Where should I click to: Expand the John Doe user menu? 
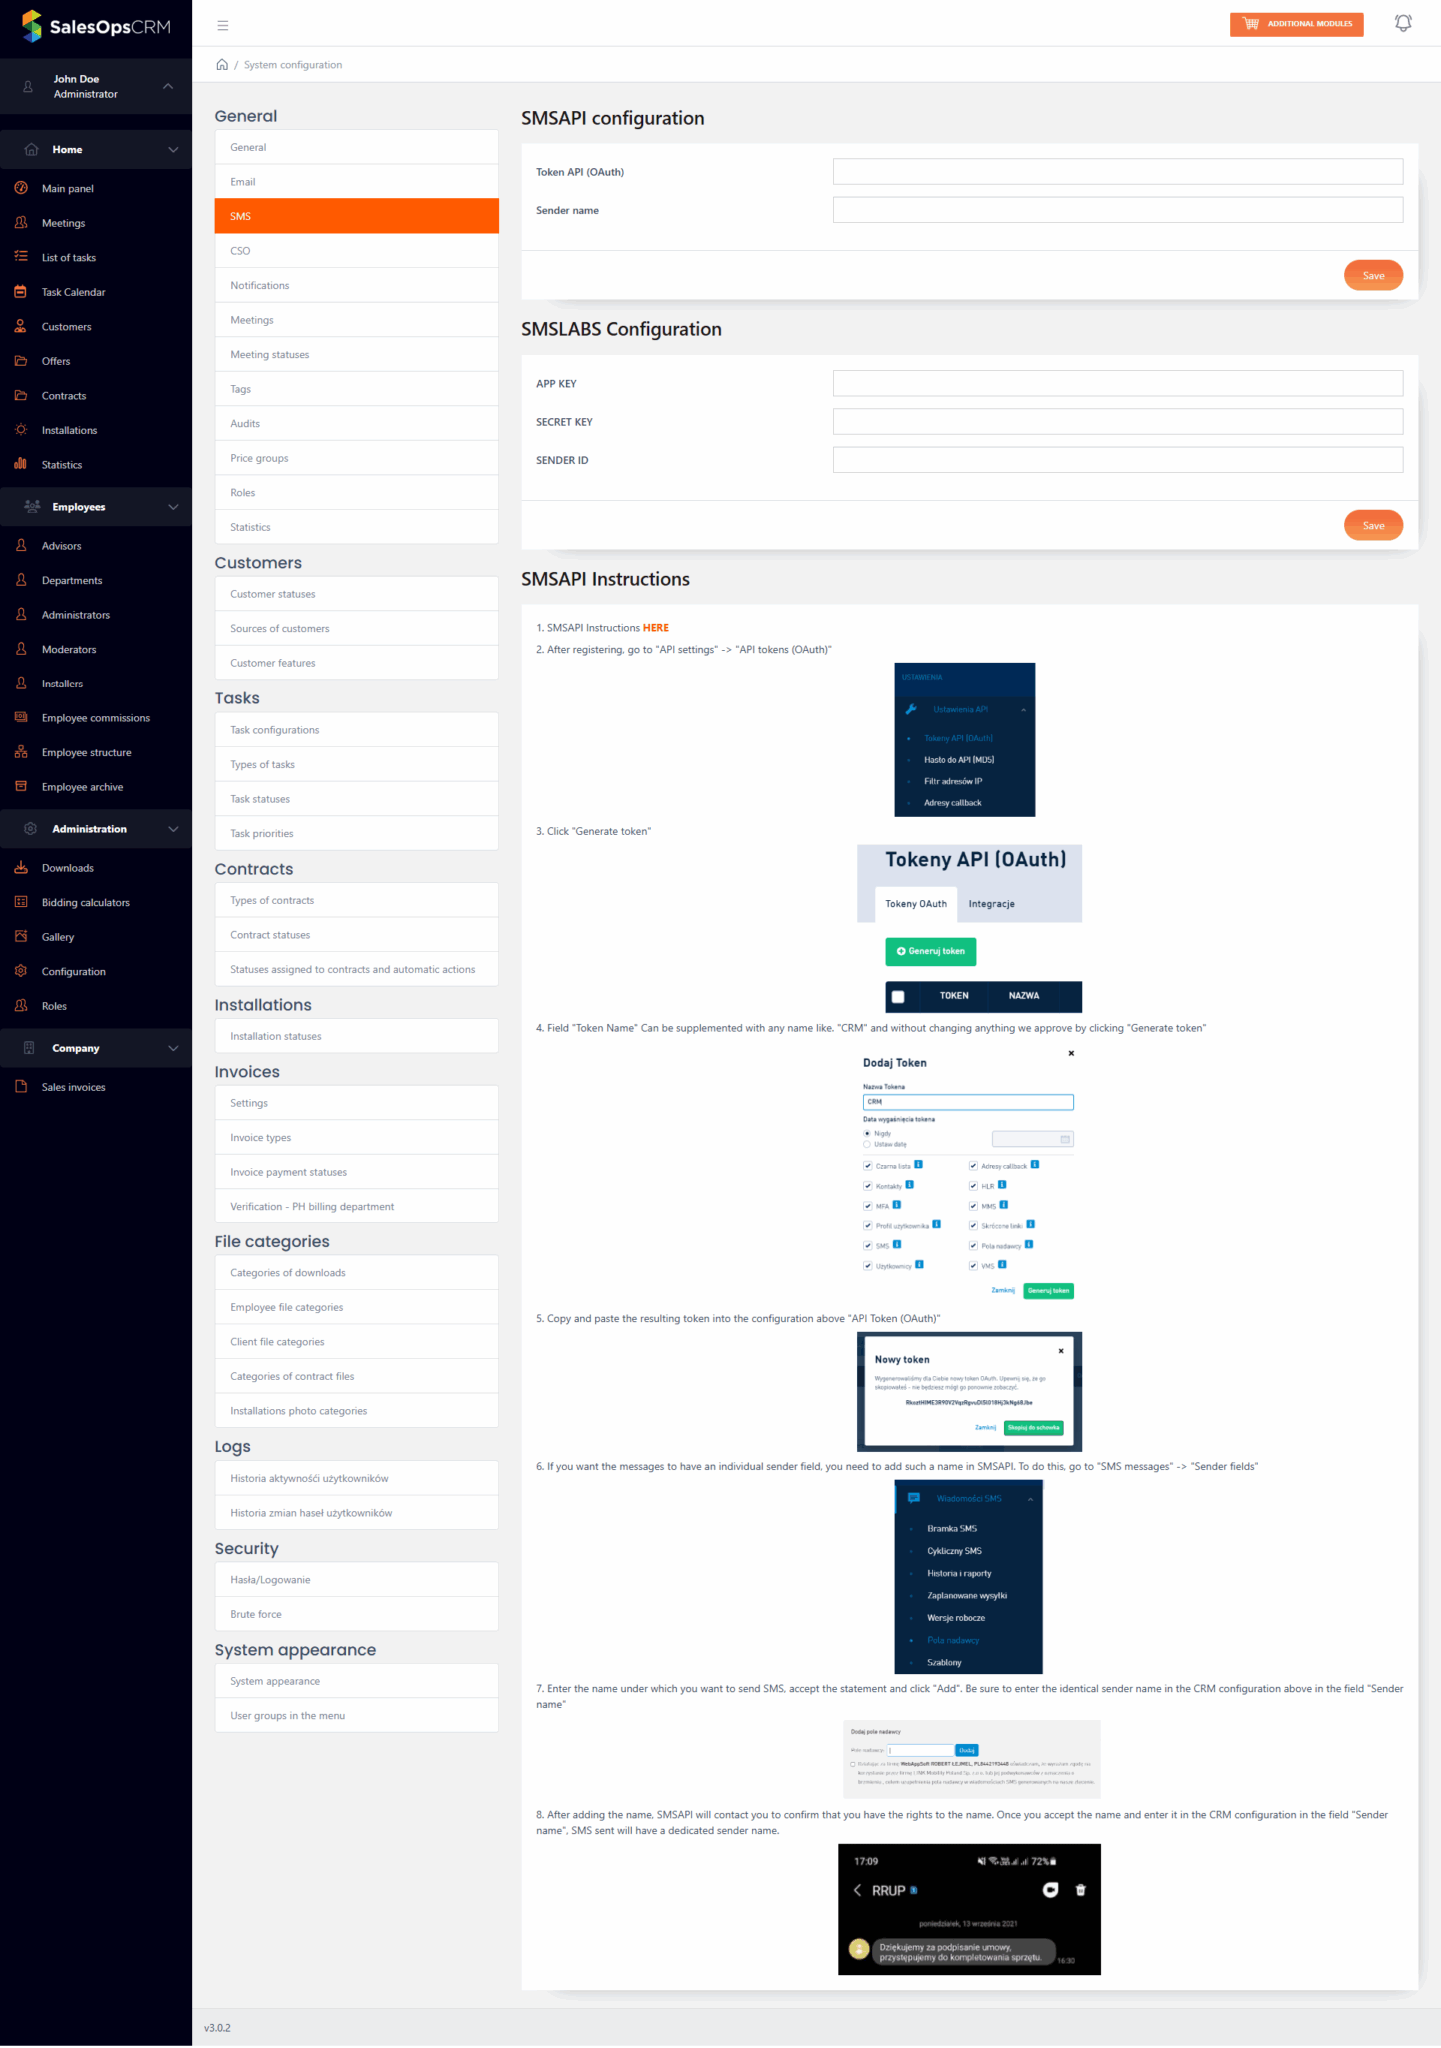(x=168, y=86)
